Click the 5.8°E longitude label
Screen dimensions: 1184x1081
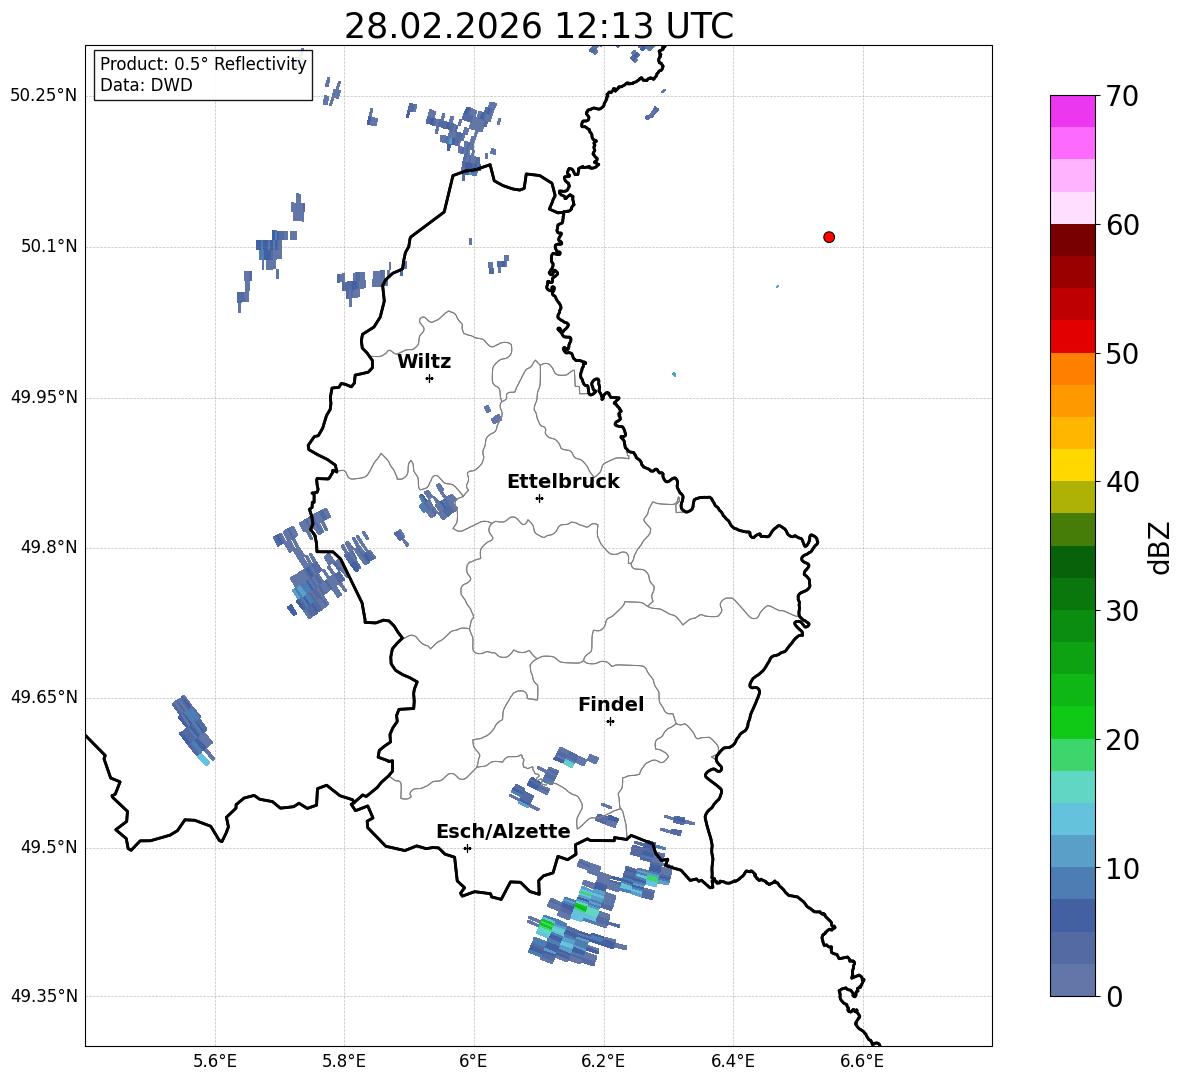pos(344,1061)
